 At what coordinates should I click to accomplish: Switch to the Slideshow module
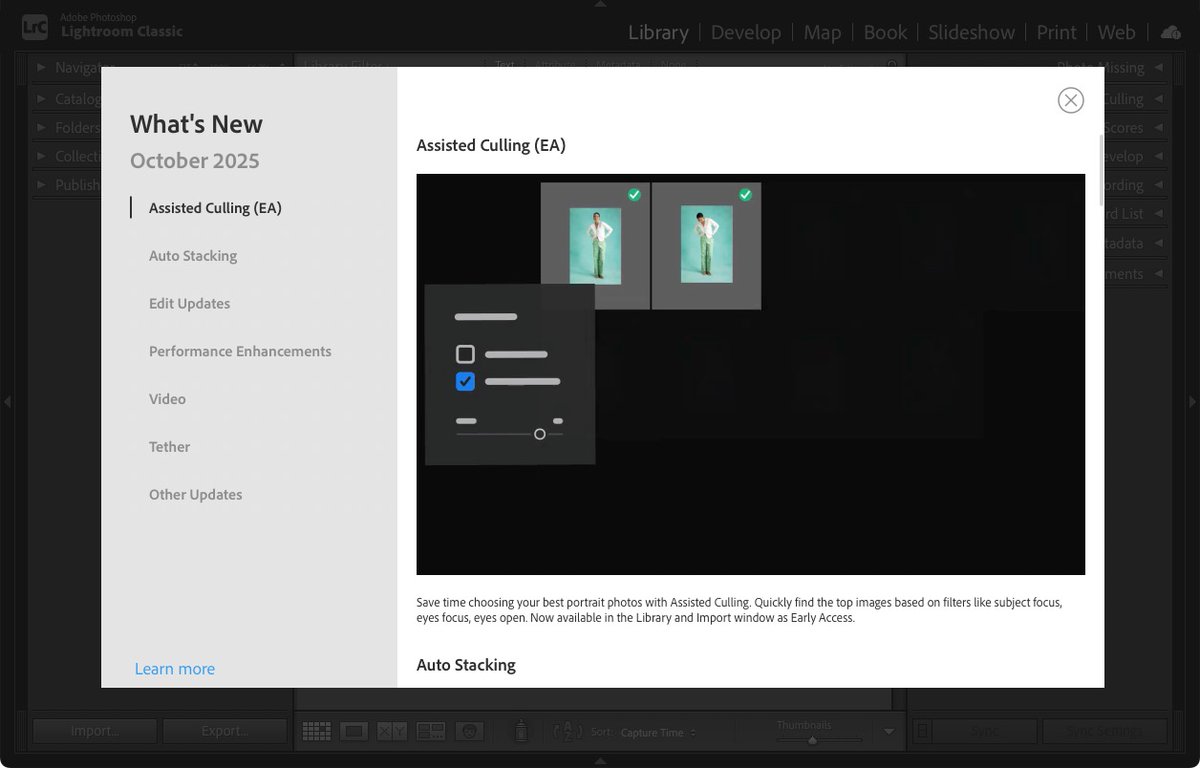point(971,33)
